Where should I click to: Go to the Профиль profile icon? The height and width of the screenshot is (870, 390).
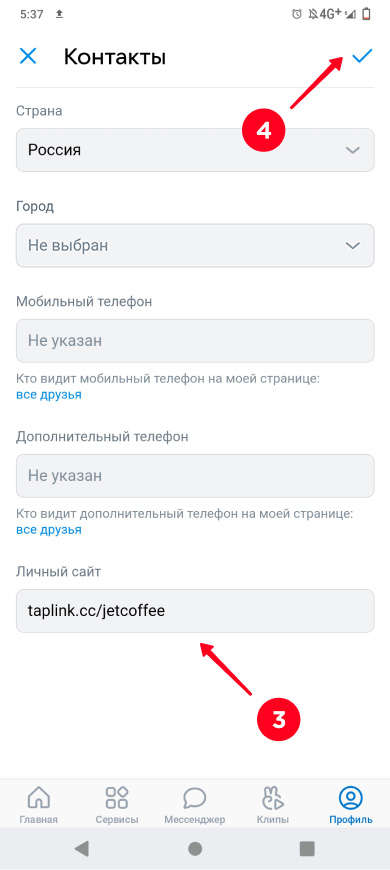[351, 798]
